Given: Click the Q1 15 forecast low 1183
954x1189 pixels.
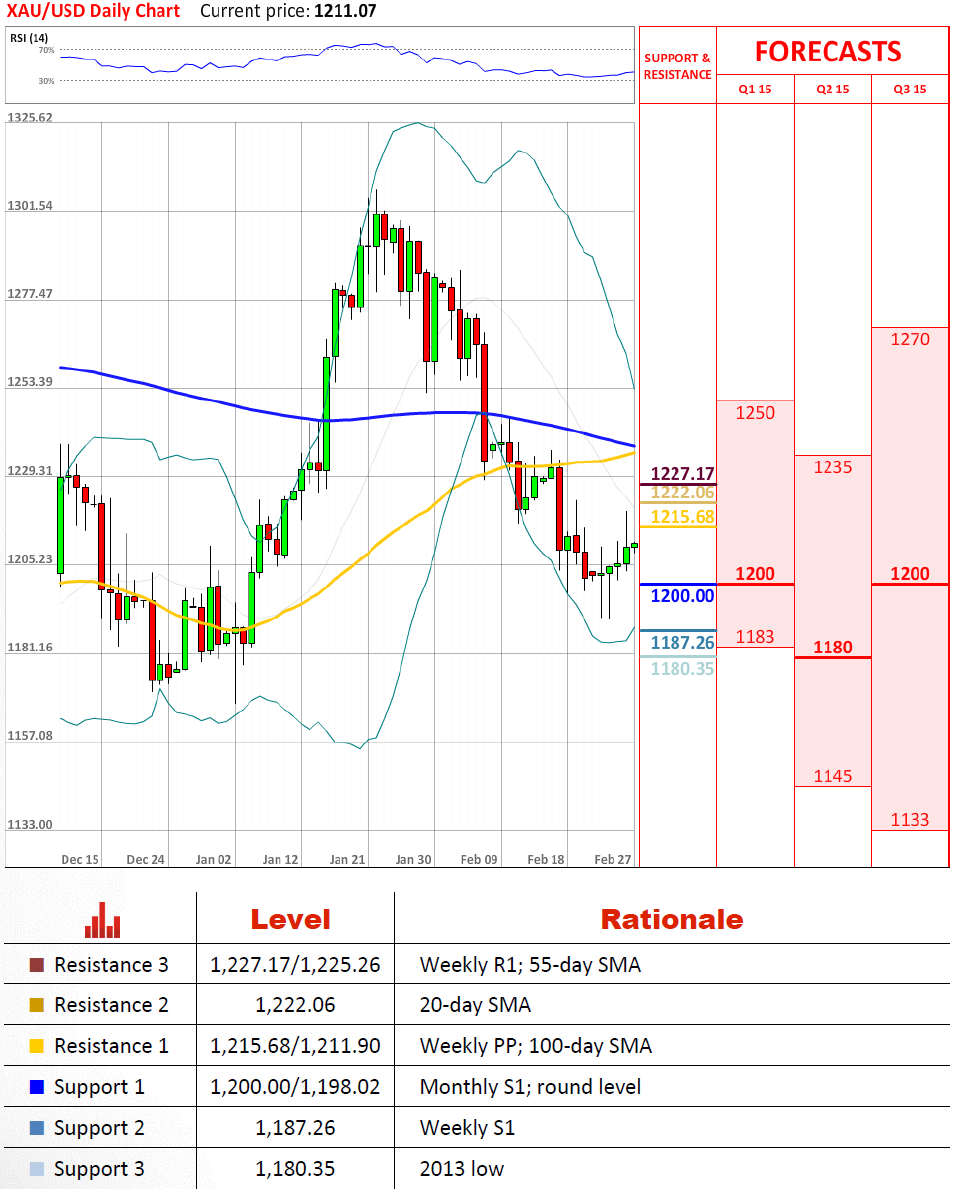Looking at the screenshot, I should [755, 636].
